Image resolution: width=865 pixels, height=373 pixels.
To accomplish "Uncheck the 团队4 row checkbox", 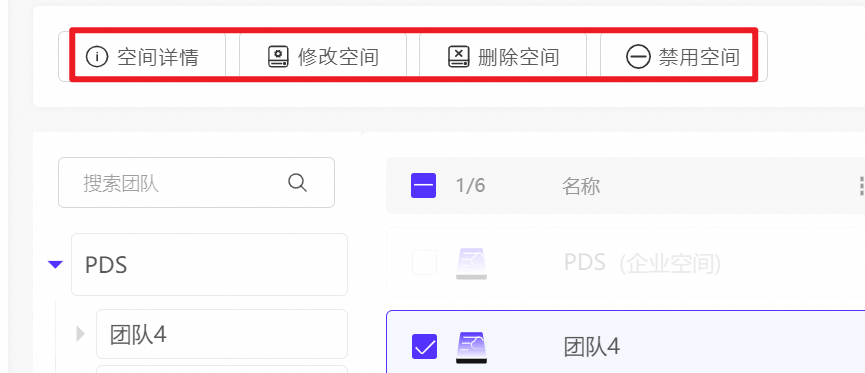I will pyautogui.click(x=424, y=347).
